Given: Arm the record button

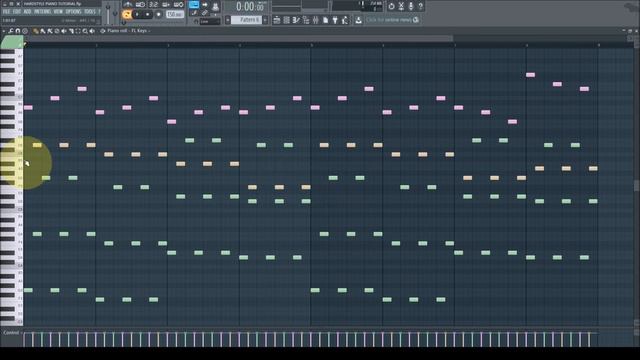Looking at the screenshot, I should click(159, 14).
